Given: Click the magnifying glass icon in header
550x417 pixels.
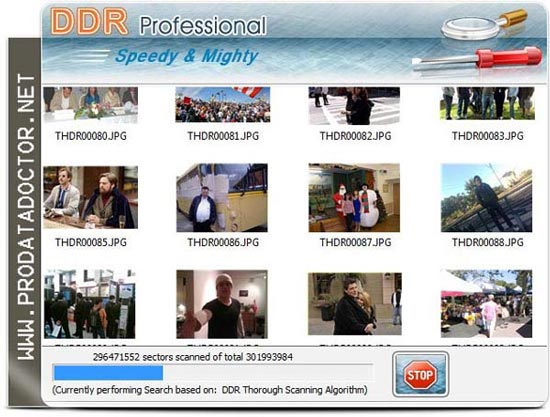Looking at the screenshot, I should pyautogui.click(x=484, y=24).
